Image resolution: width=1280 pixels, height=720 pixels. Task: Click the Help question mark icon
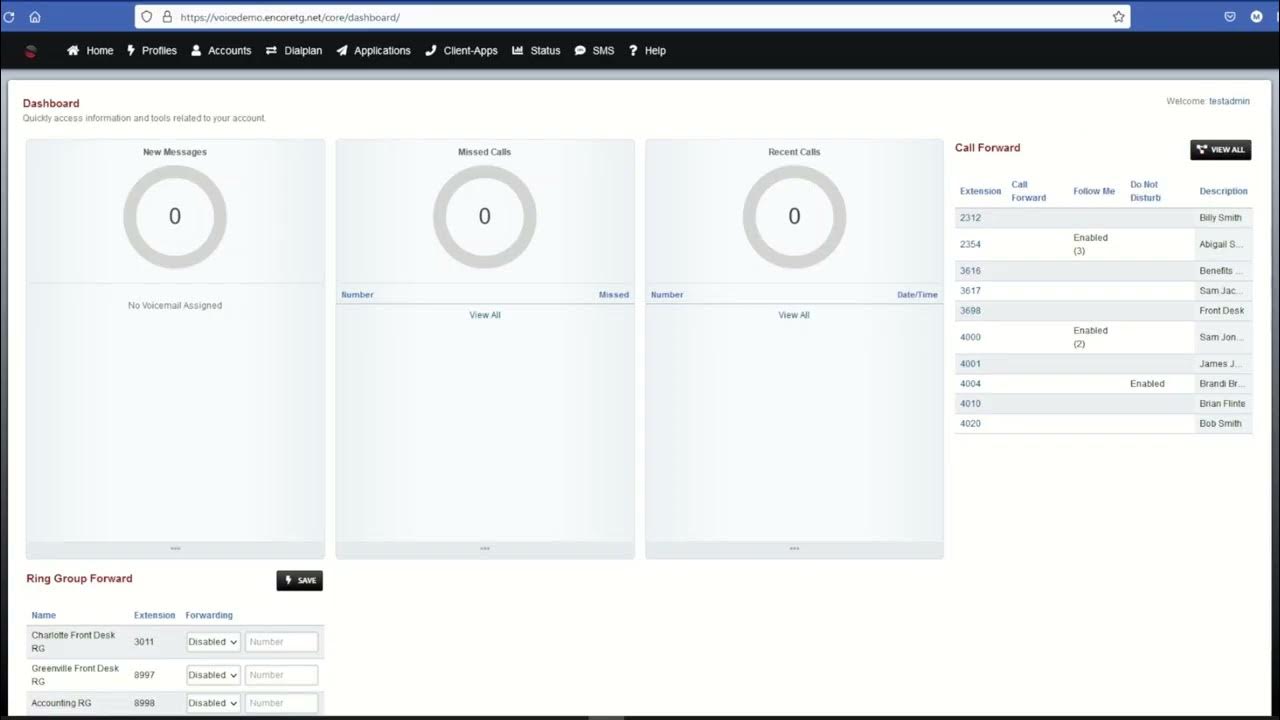point(633,50)
